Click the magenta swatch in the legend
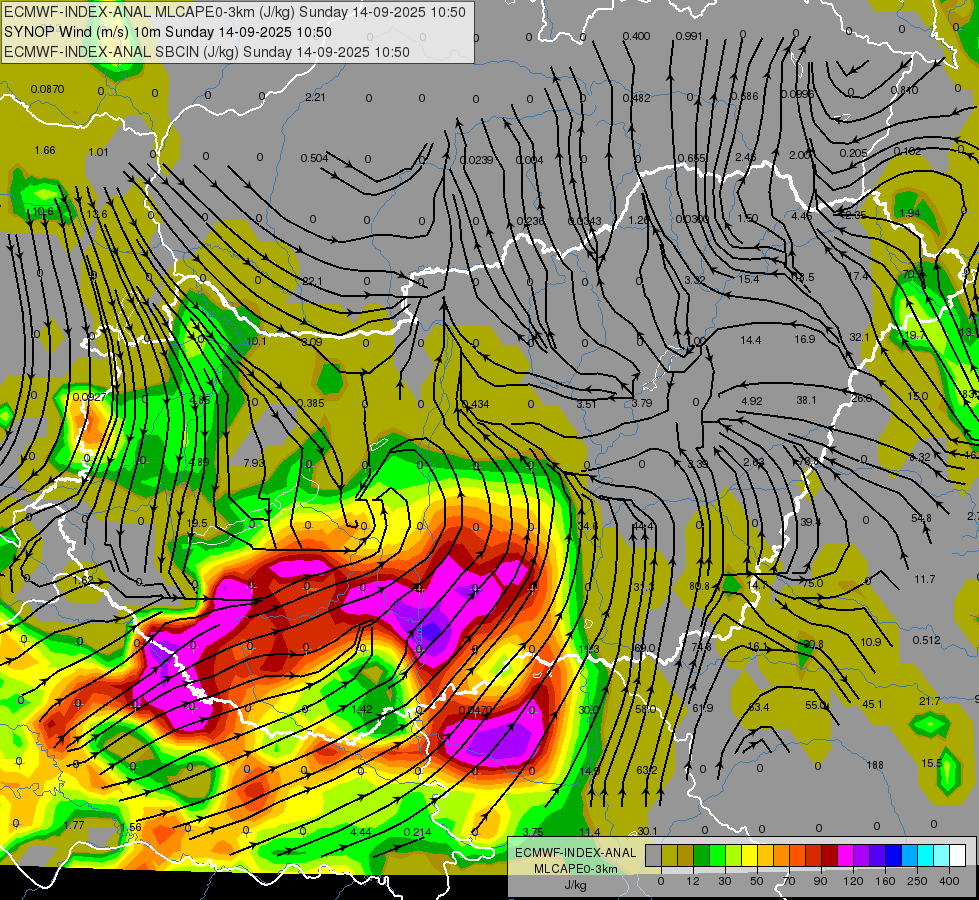 845,855
